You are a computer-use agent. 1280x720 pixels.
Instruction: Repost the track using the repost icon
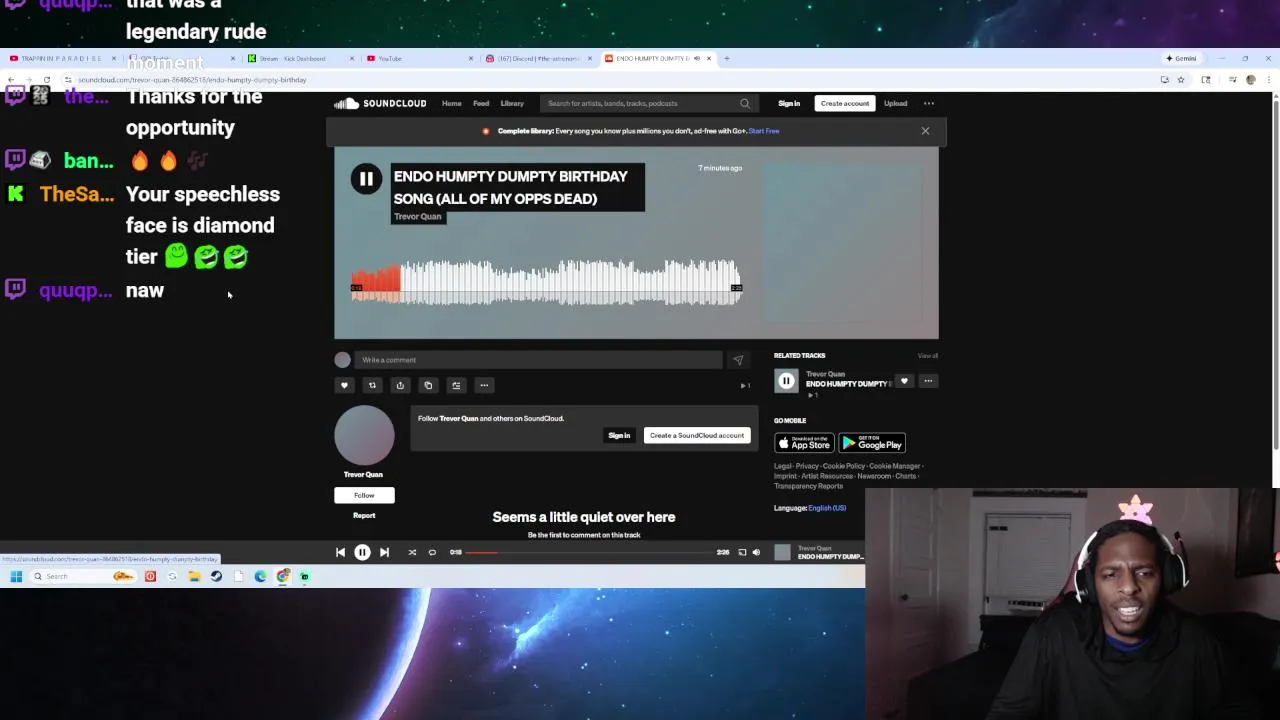pyautogui.click(x=372, y=385)
